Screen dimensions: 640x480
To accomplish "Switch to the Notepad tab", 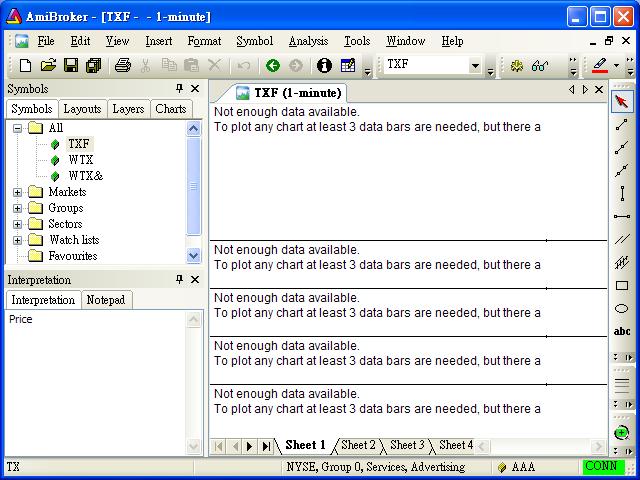I will click(x=106, y=300).
